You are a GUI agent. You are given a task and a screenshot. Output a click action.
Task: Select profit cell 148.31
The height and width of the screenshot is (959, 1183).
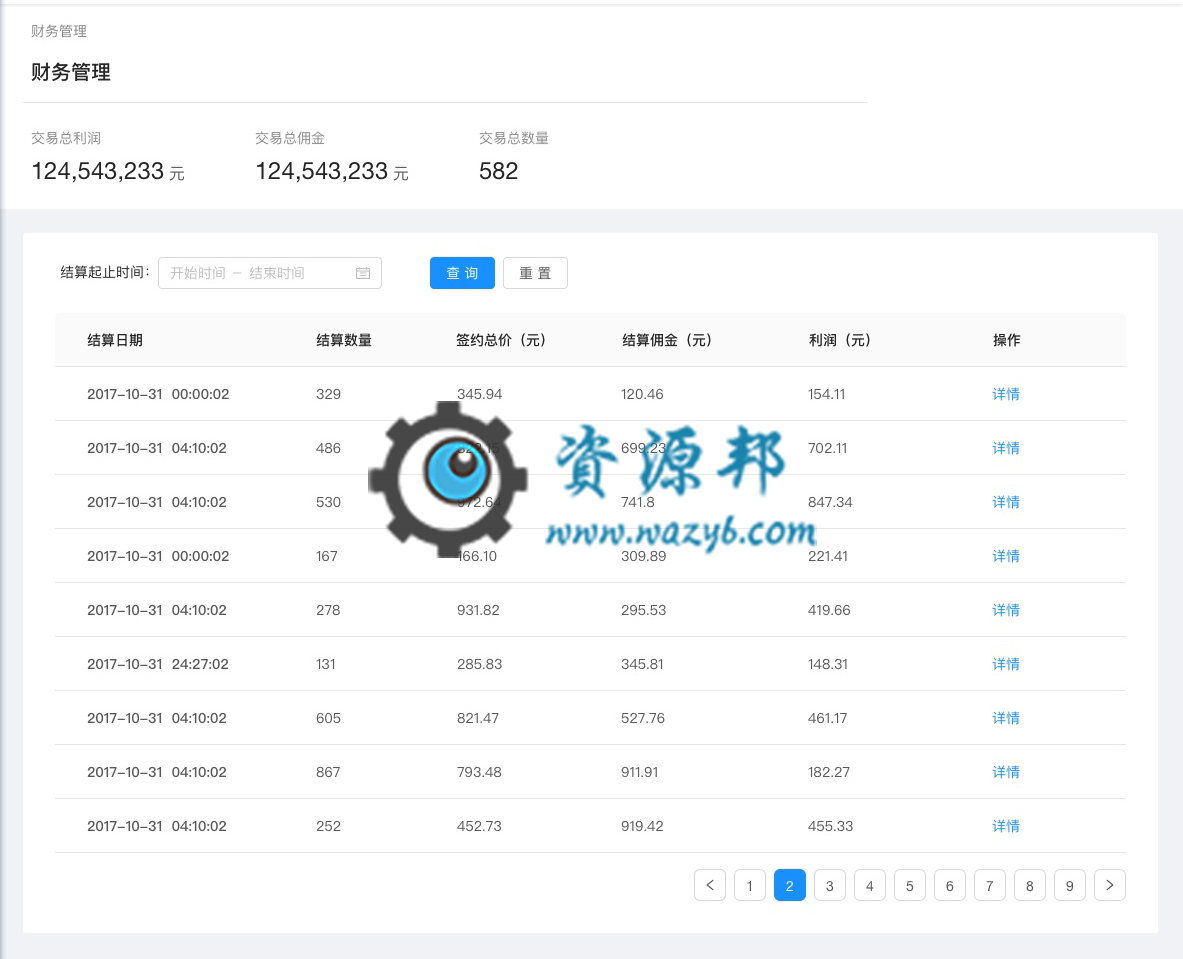coord(828,664)
